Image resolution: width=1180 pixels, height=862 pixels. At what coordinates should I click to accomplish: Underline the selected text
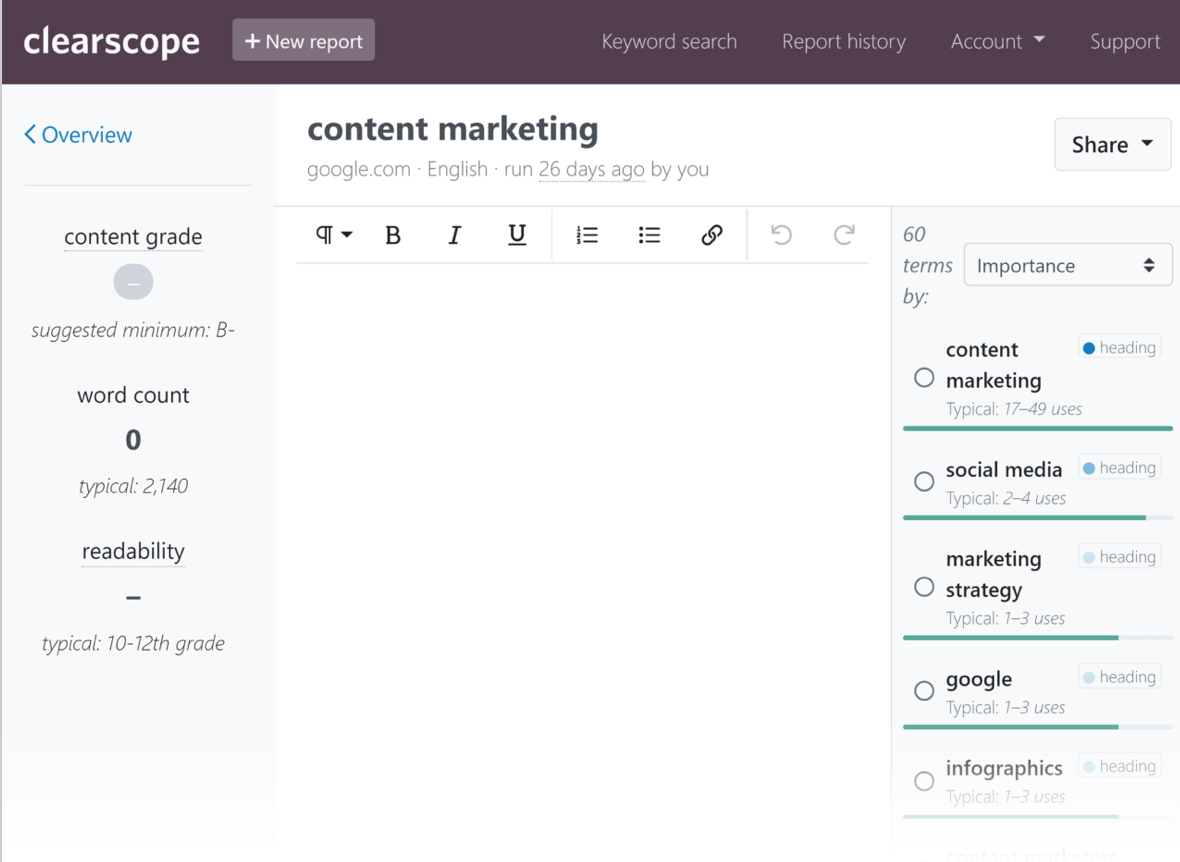point(516,235)
